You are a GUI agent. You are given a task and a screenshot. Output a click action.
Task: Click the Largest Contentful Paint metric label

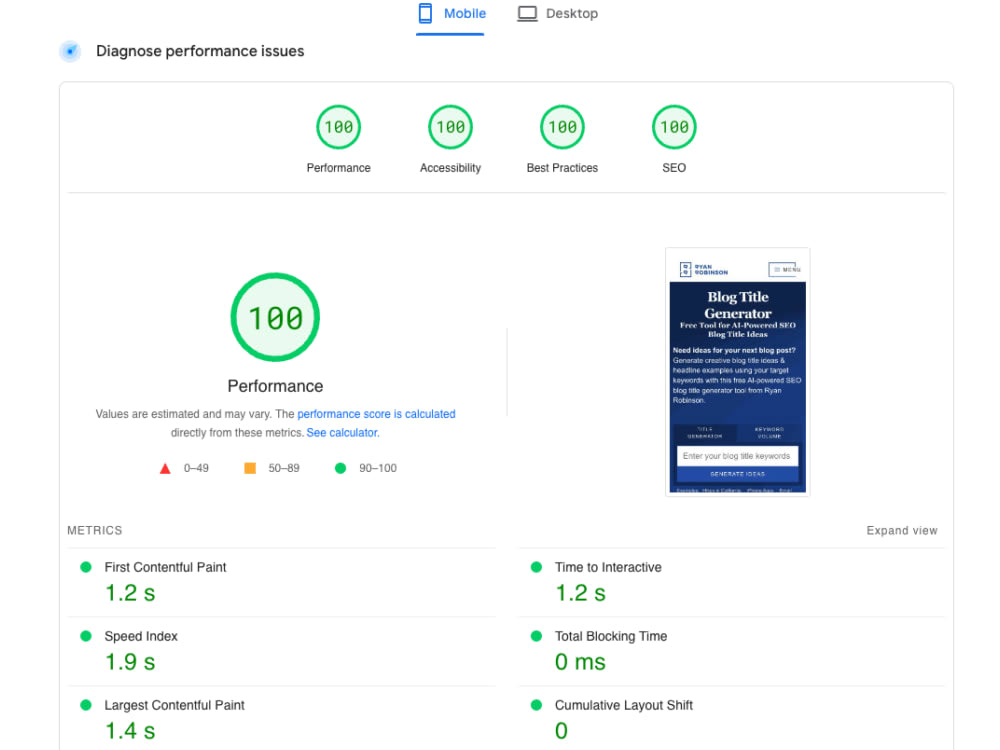click(174, 705)
